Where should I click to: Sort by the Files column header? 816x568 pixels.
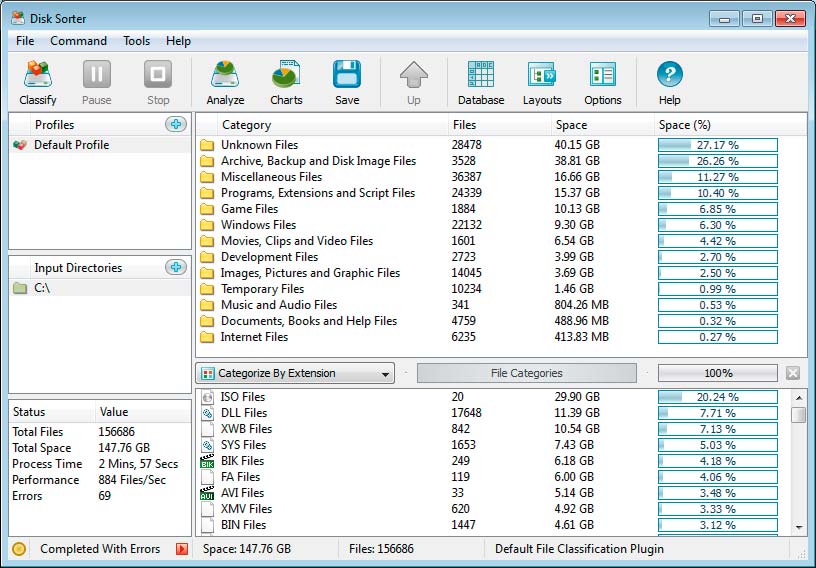pyautogui.click(x=499, y=124)
